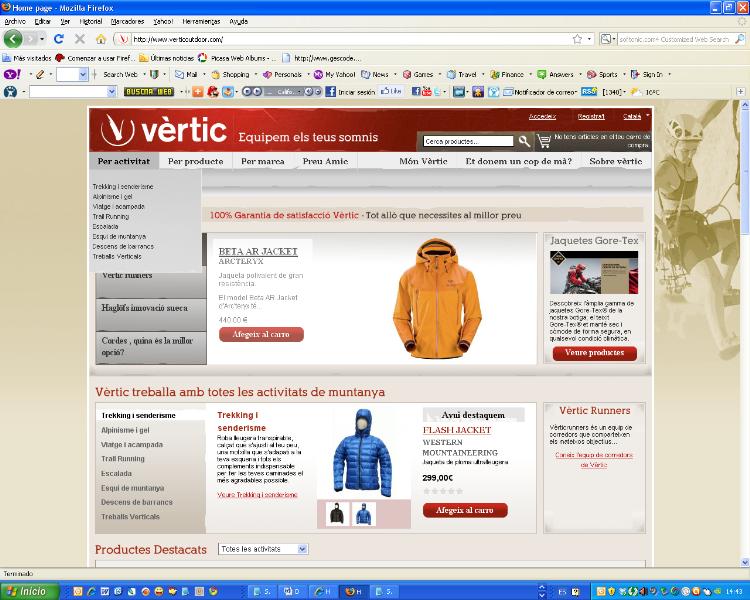The image size is (750, 600).
Task: Click the URL address bar
Action: (352, 39)
